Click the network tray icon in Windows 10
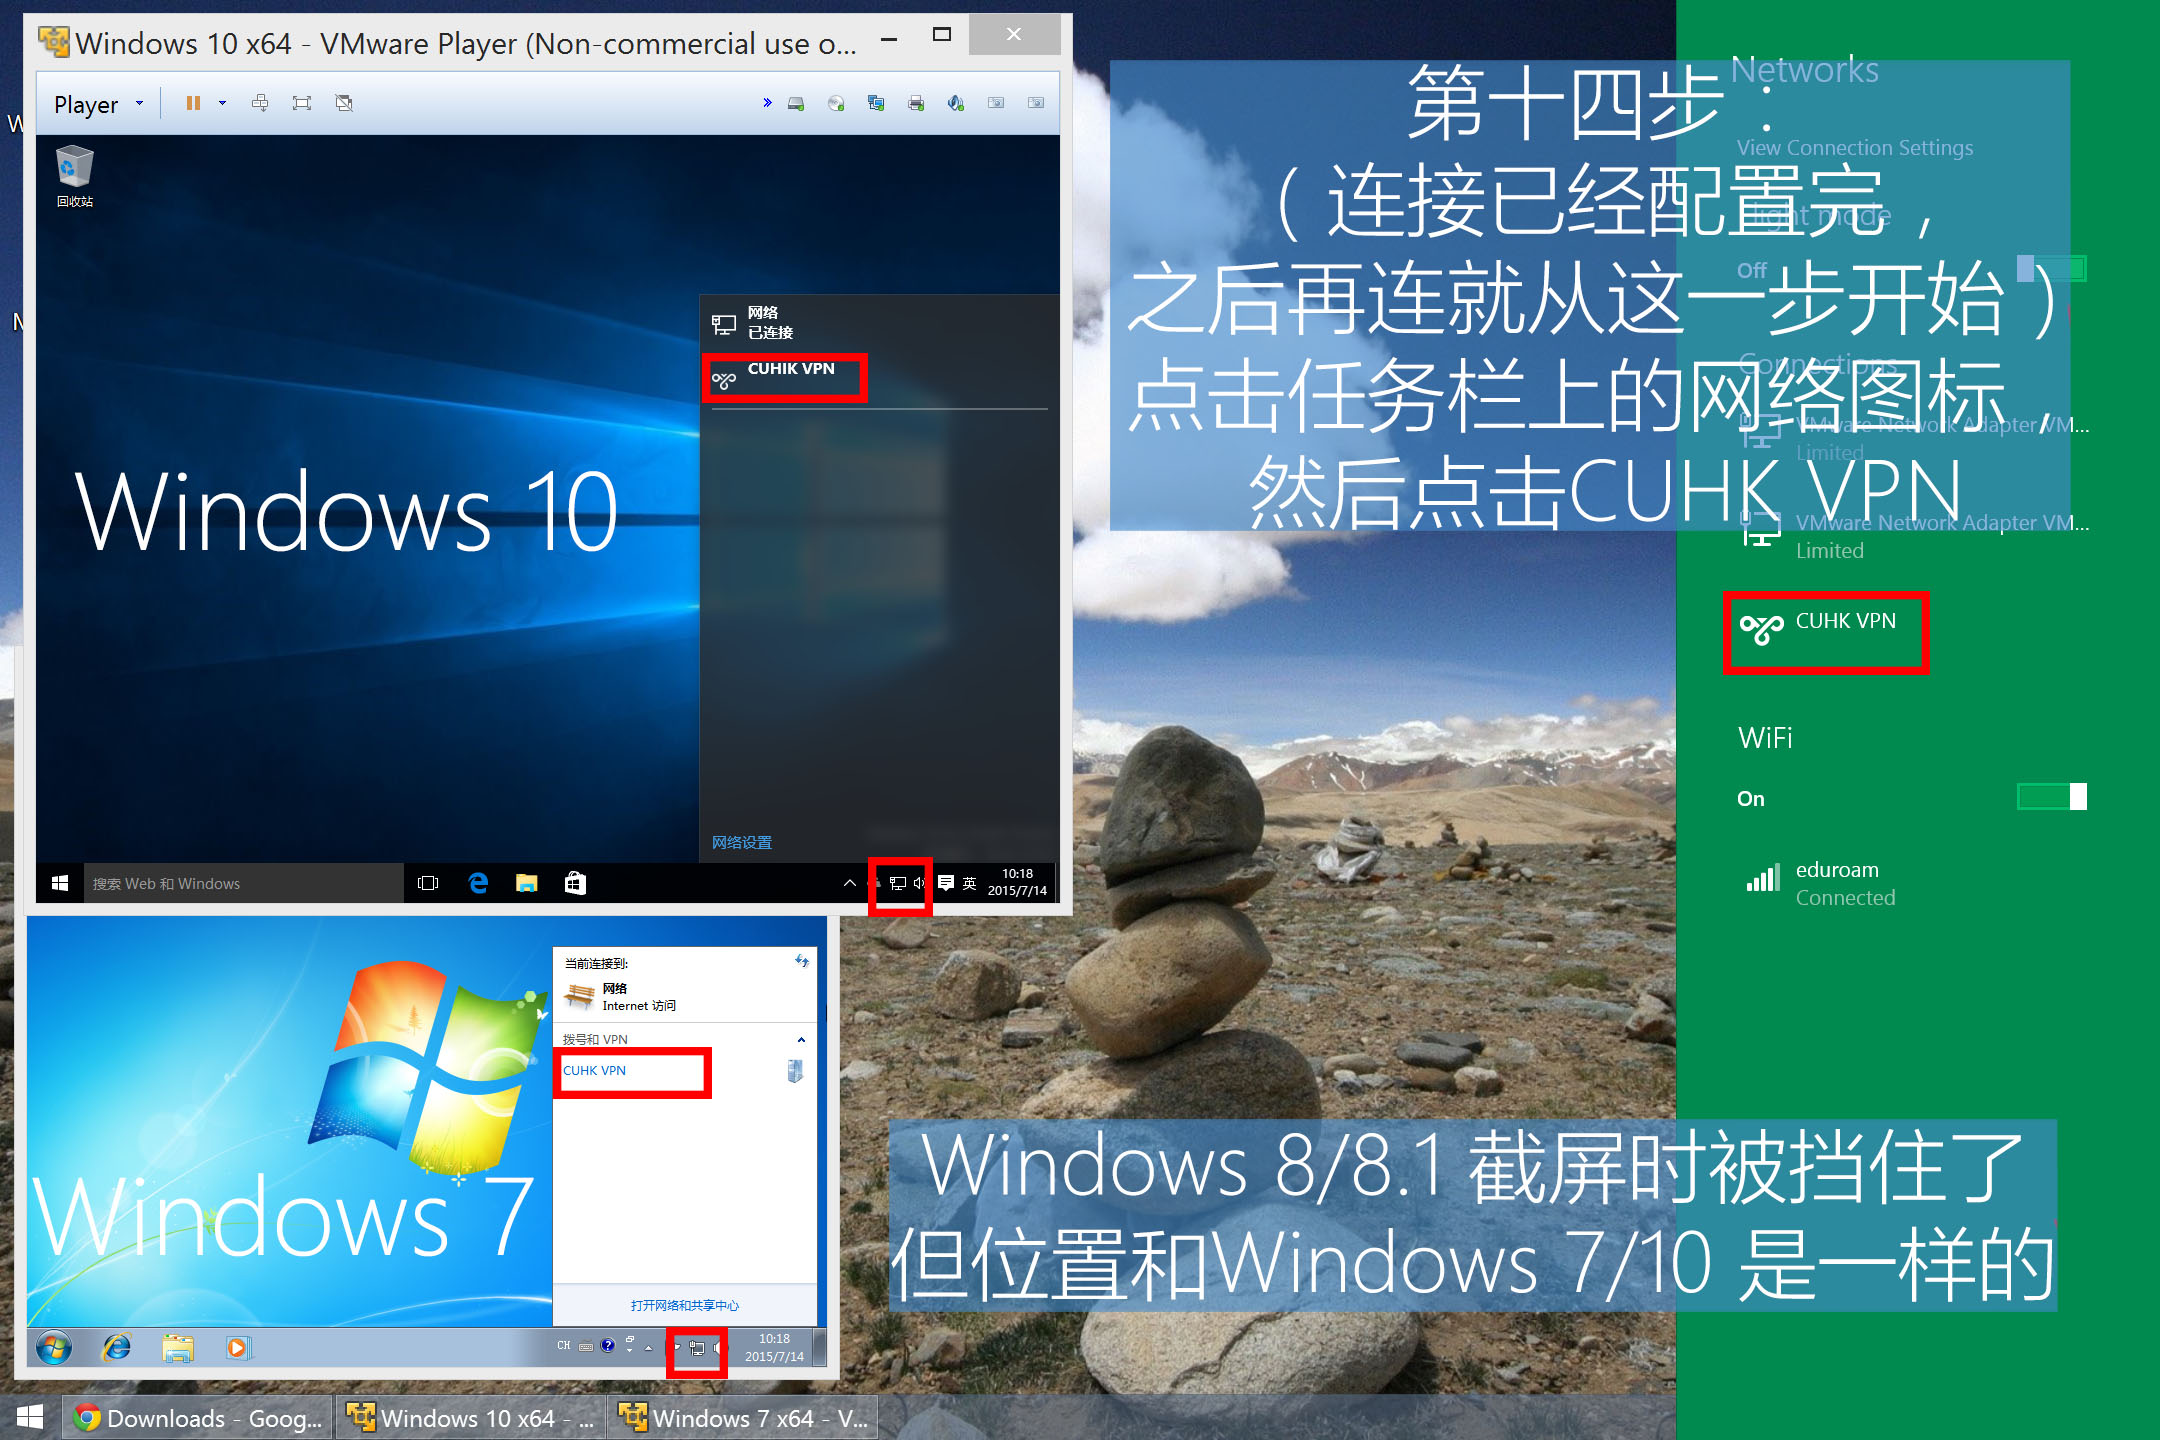 click(x=898, y=883)
